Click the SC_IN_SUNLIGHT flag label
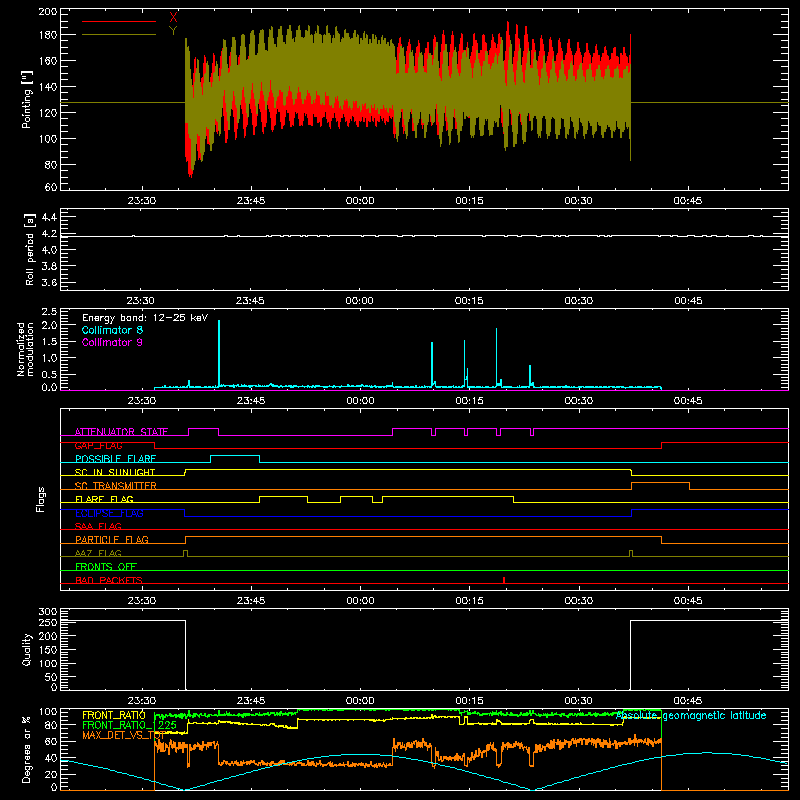The height and width of the screenshot is (800, 800). pyautogui.click(x=115, y=472)
